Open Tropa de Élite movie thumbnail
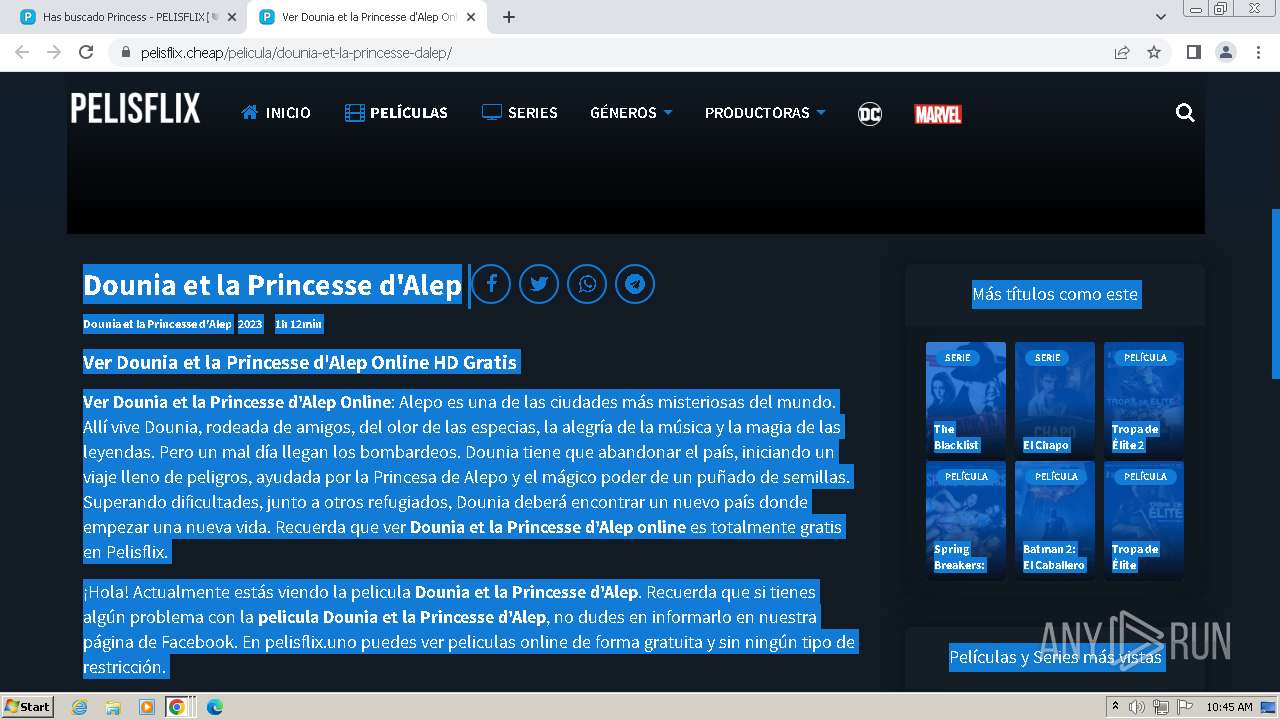Screen dimensions: 1280x720 (1144, 519)
